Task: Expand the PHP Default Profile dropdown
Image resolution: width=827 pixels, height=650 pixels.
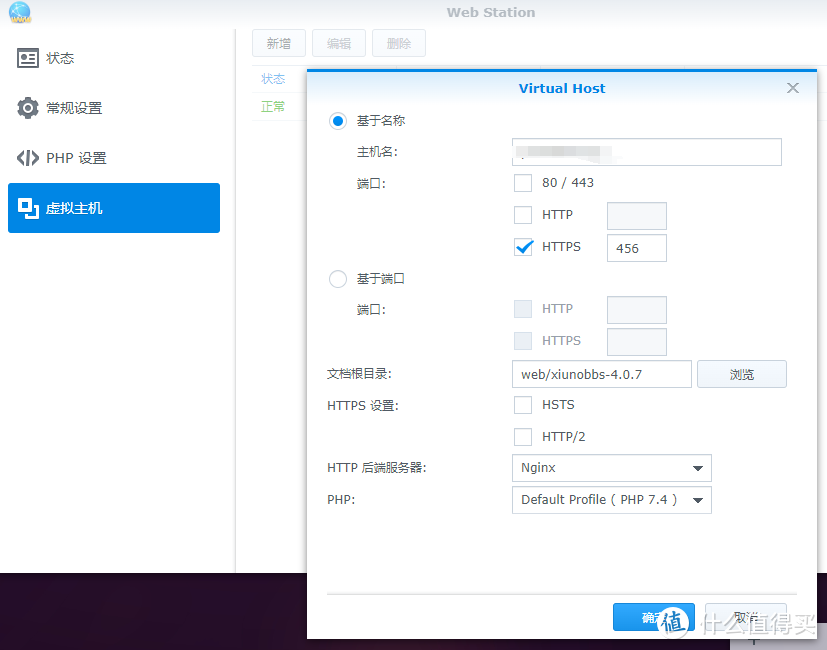Action: click(611, 500)
